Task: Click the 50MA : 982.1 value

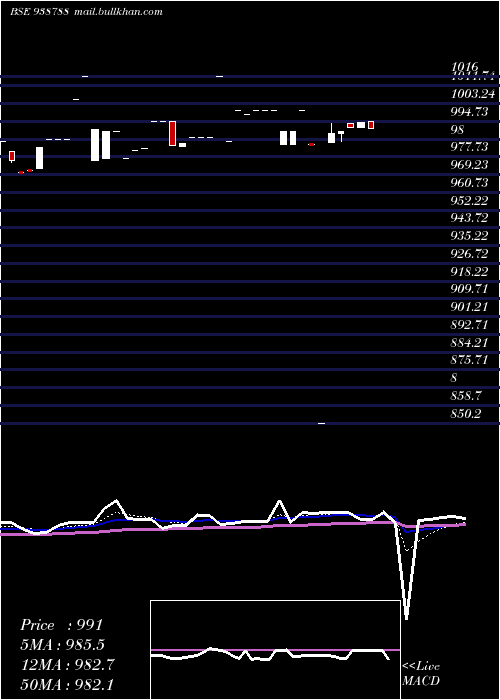Action: 67,685
